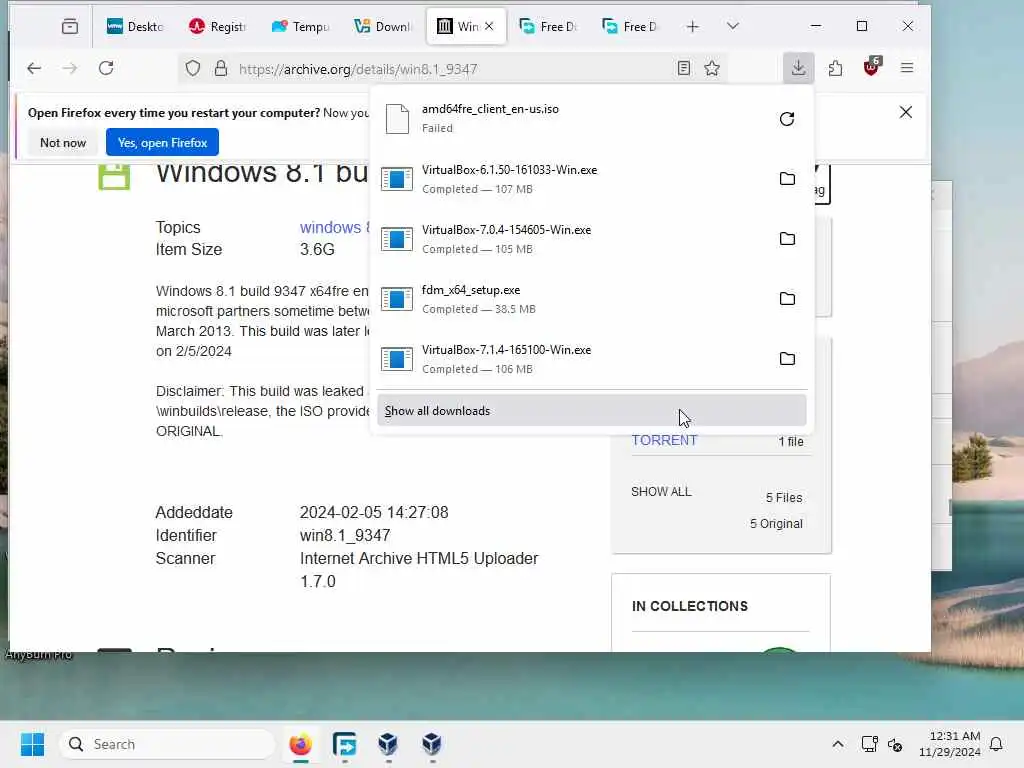Open containing folder for fdm_x64_setup.exe

pos(787,299)
